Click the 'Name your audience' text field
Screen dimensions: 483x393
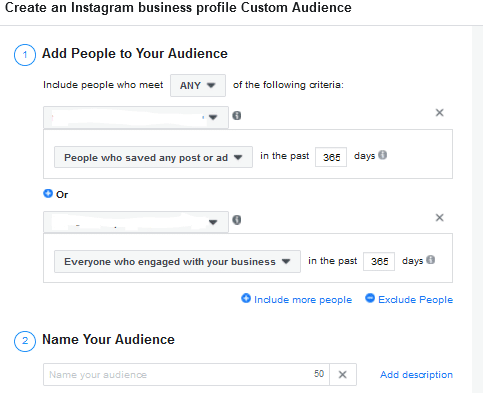(186, 375)
